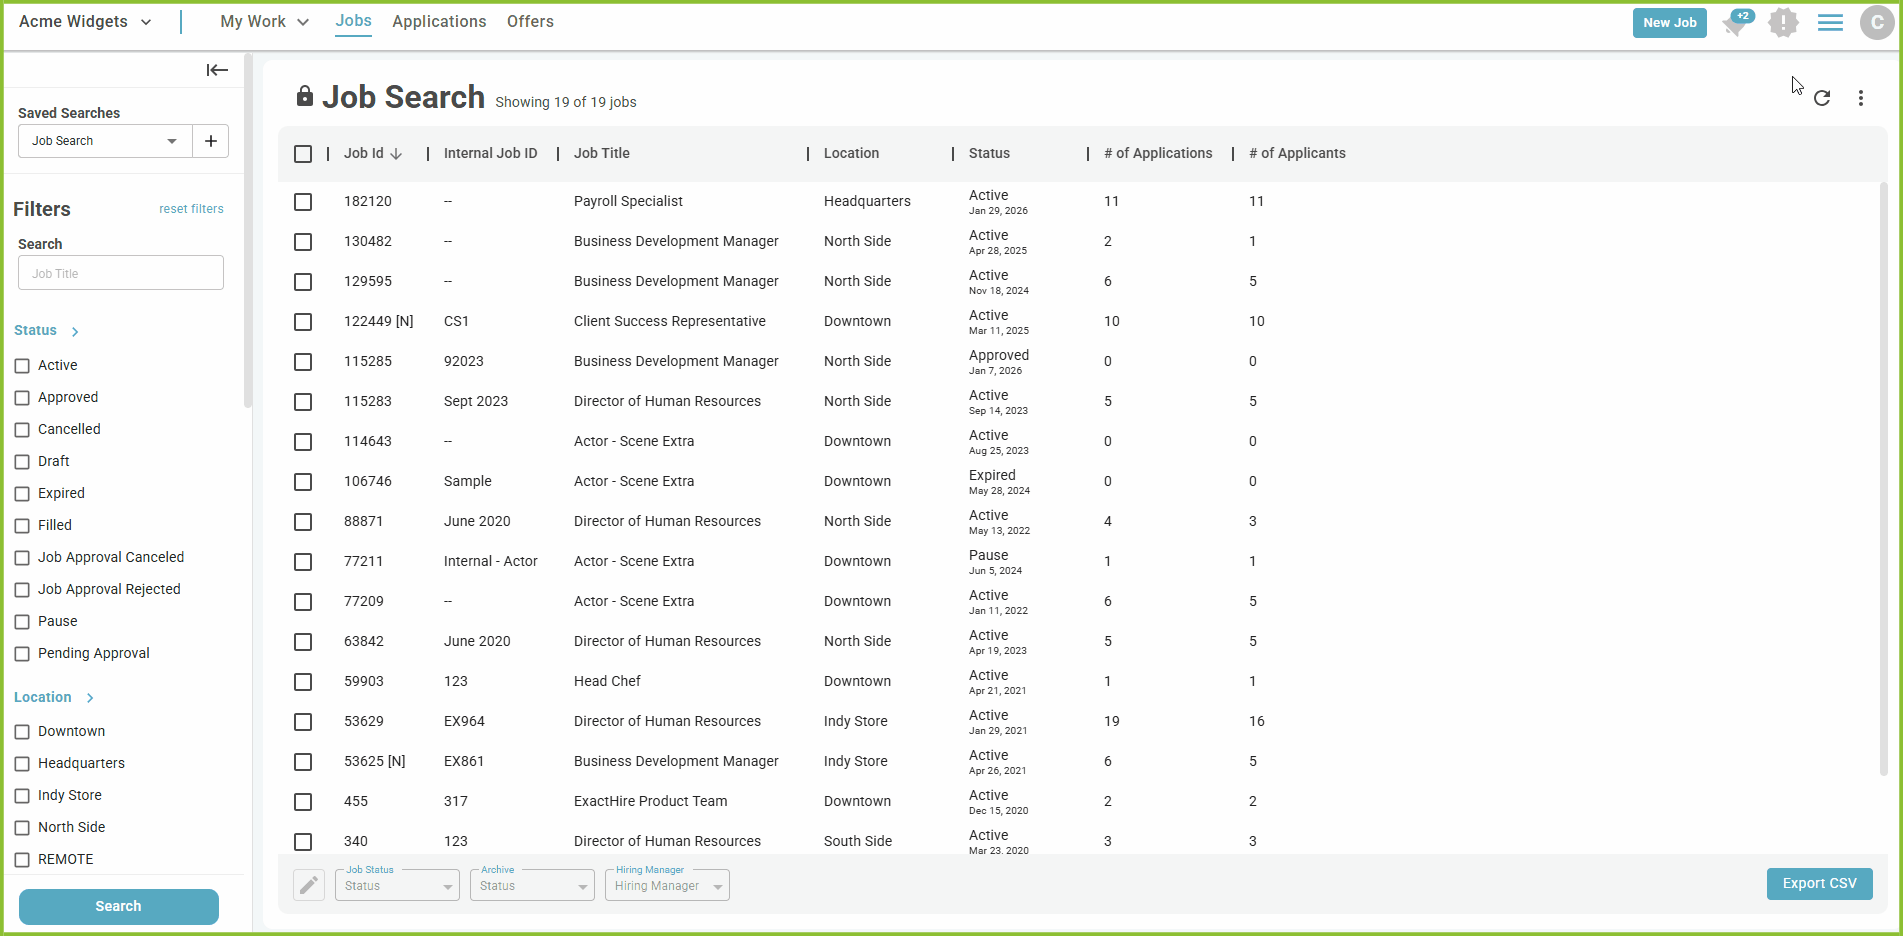The height and width of the screenshot is (936, 1903).
Task: Enable the Downtown location filter
Action: click(22, 732)
